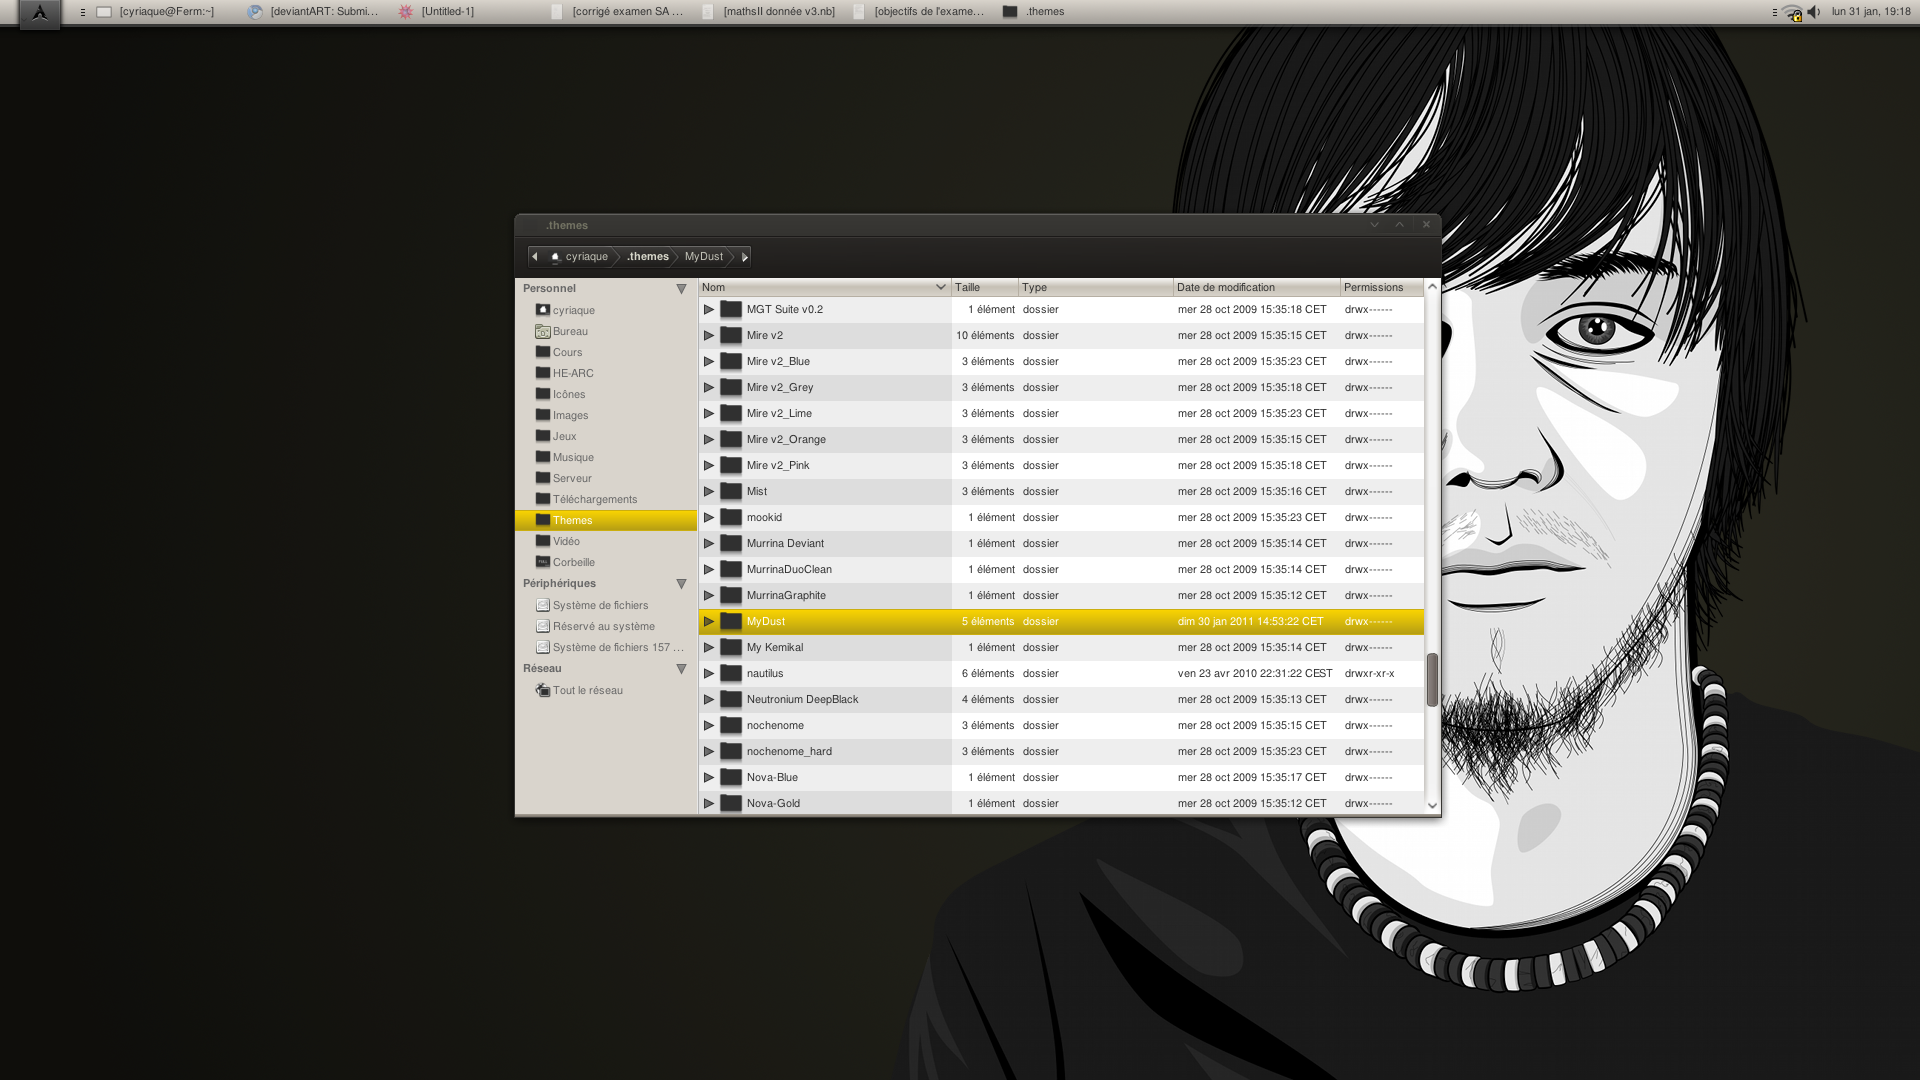Click the path bar back arrow

[535, 257]
